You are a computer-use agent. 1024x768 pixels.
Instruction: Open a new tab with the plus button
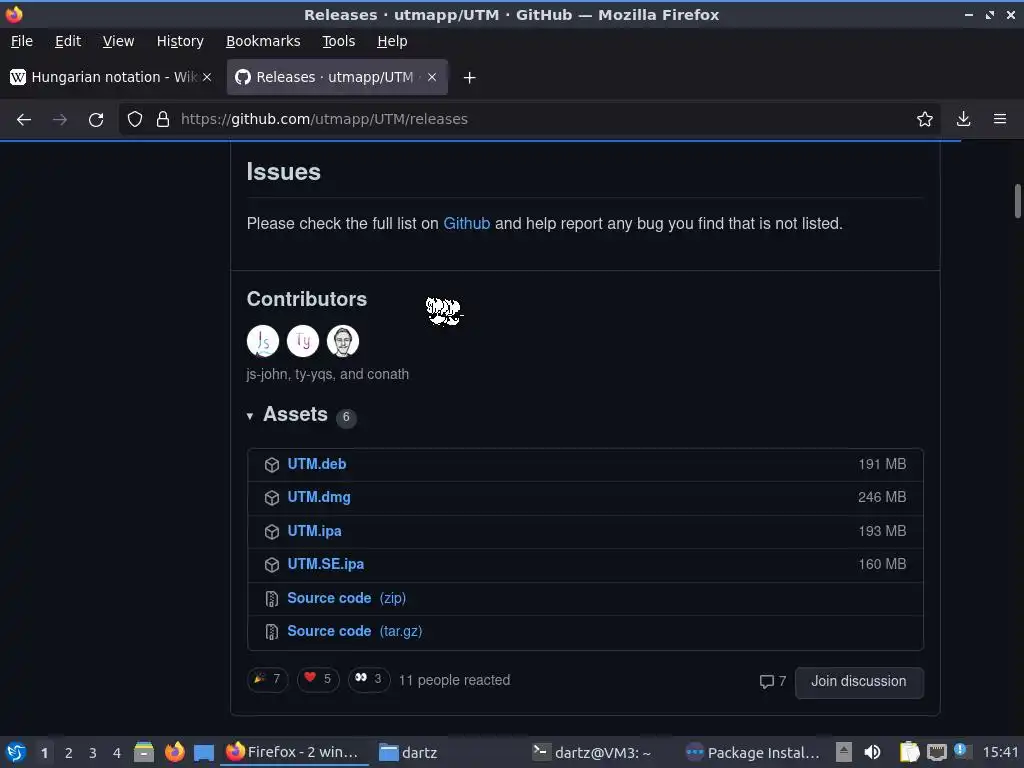click(469, 78)
